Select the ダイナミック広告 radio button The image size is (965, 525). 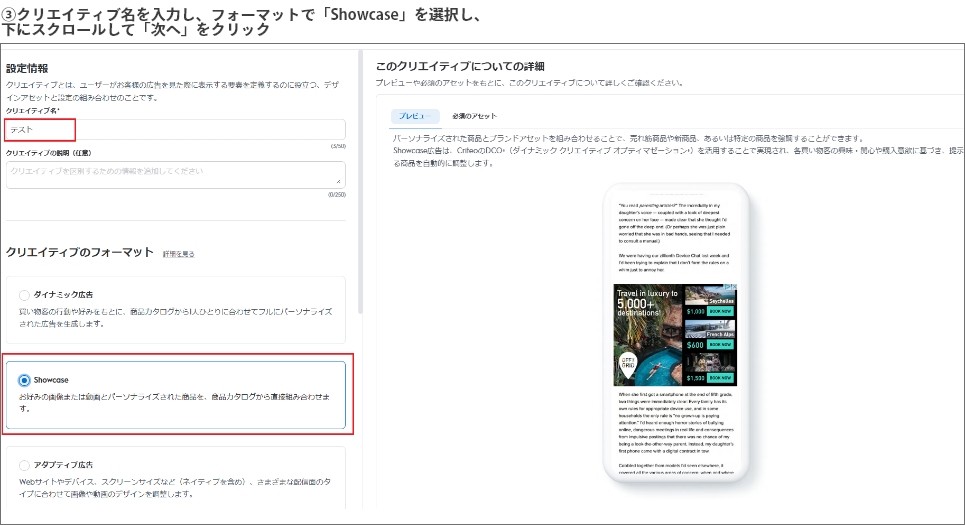coord(24,295)
